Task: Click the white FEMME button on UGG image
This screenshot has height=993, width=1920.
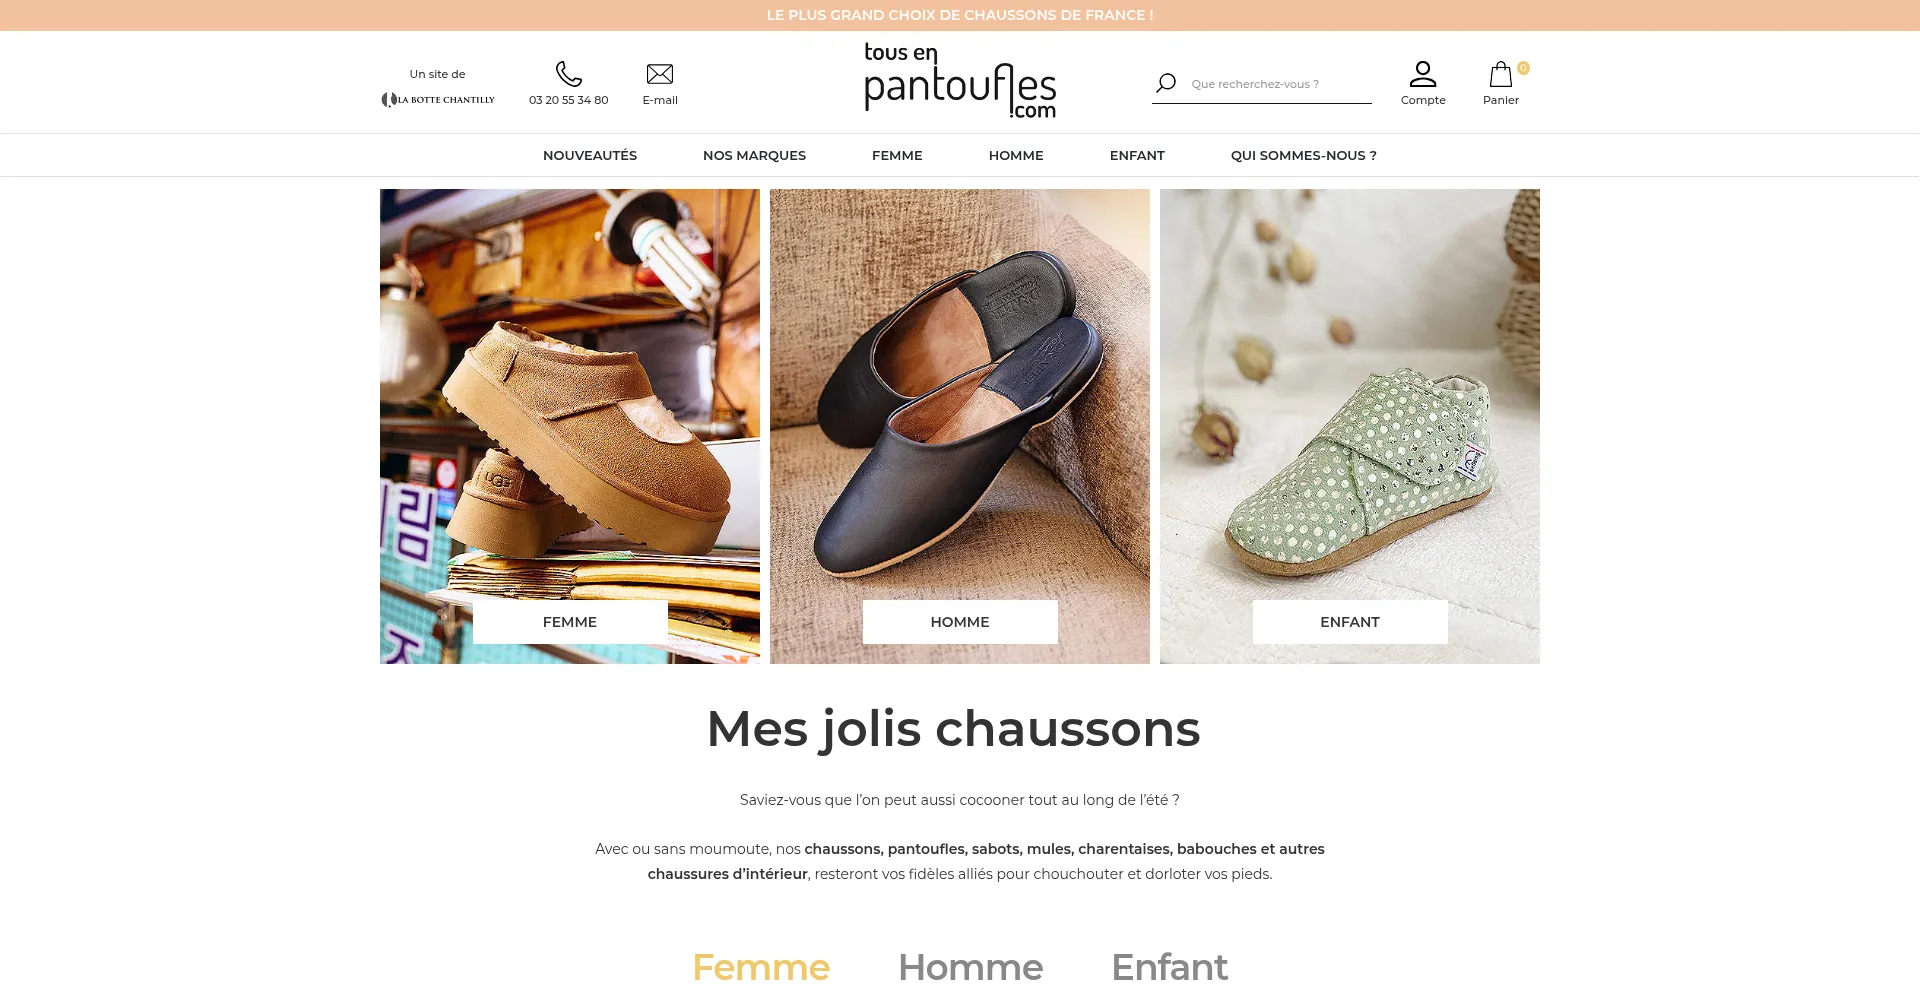Action: point(570,622)
